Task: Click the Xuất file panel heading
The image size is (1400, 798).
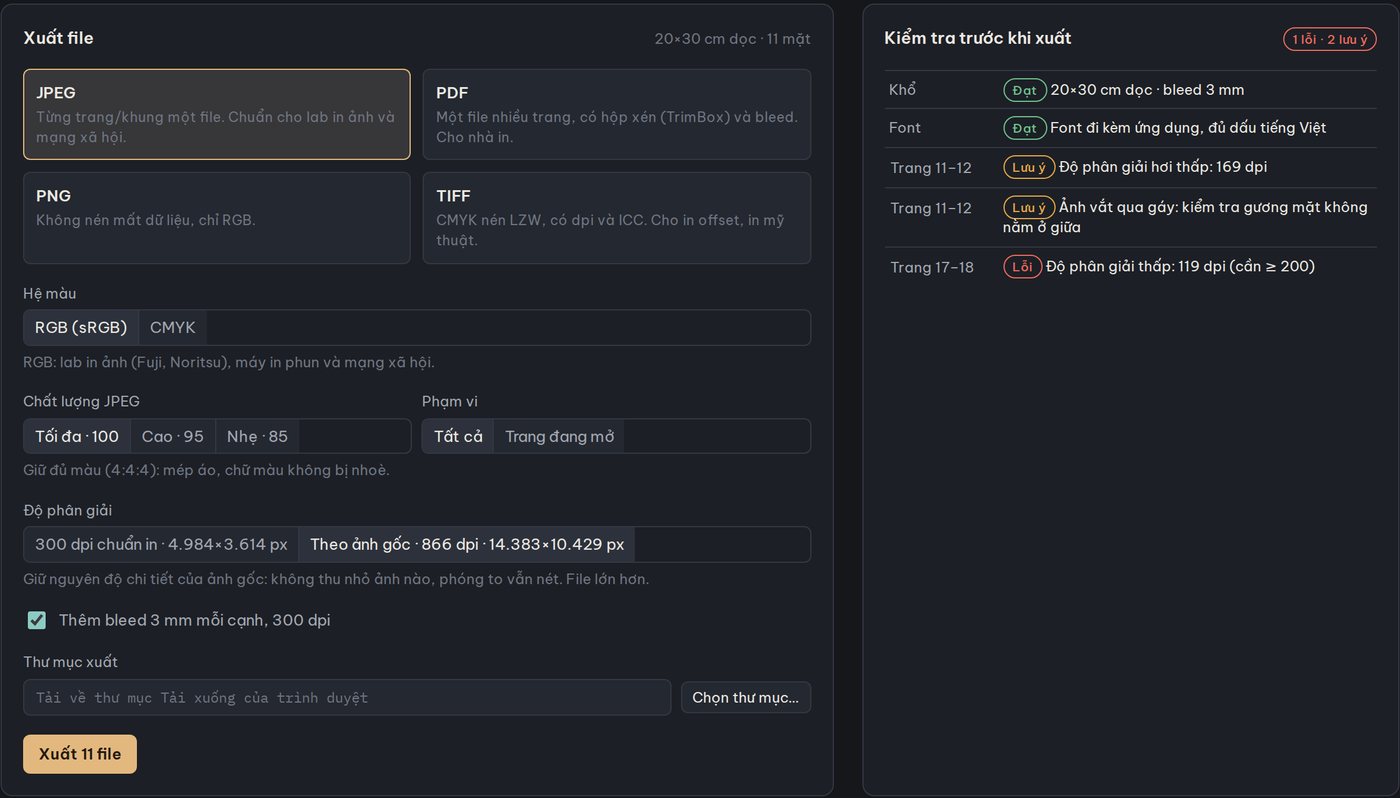Action: pyautogui.click(x=58, y=38)
